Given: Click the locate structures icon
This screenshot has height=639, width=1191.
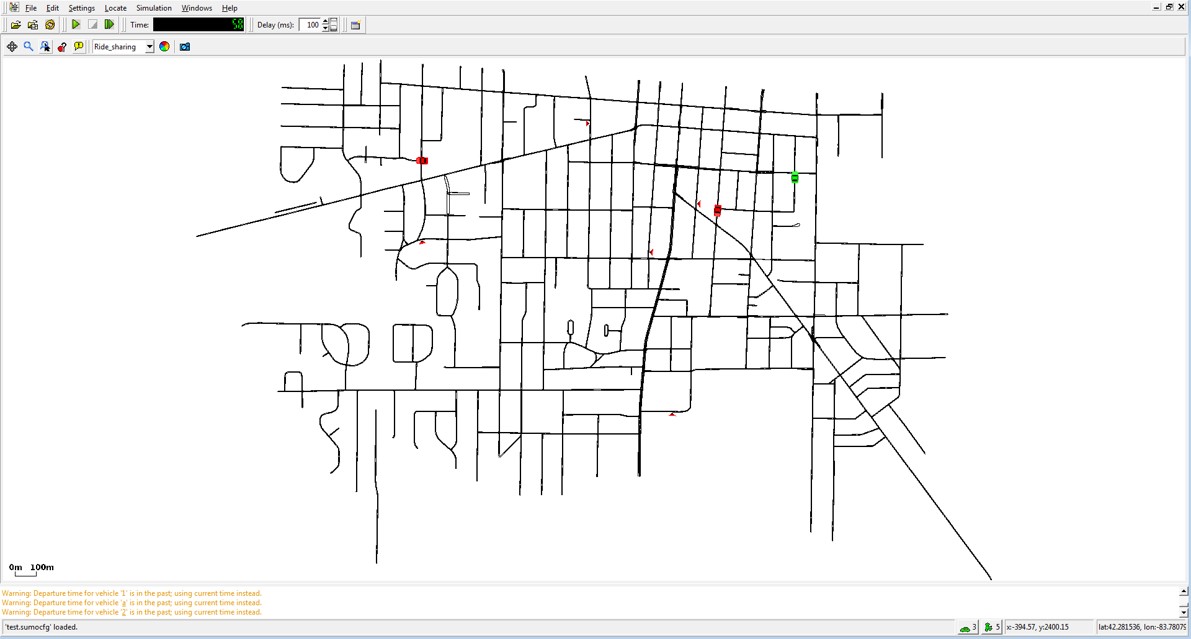Looking at the screenshot, I should pyautogui.click(x=62, y=46).
